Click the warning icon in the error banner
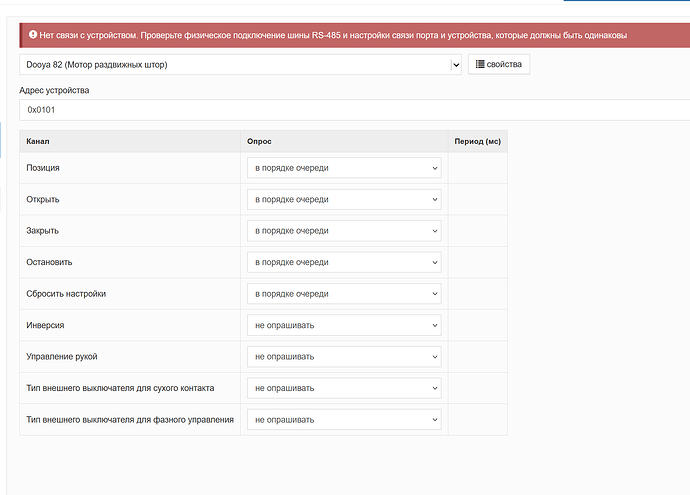Image resolution: width=690 pixels, height=495 pixels. point(33,36)
